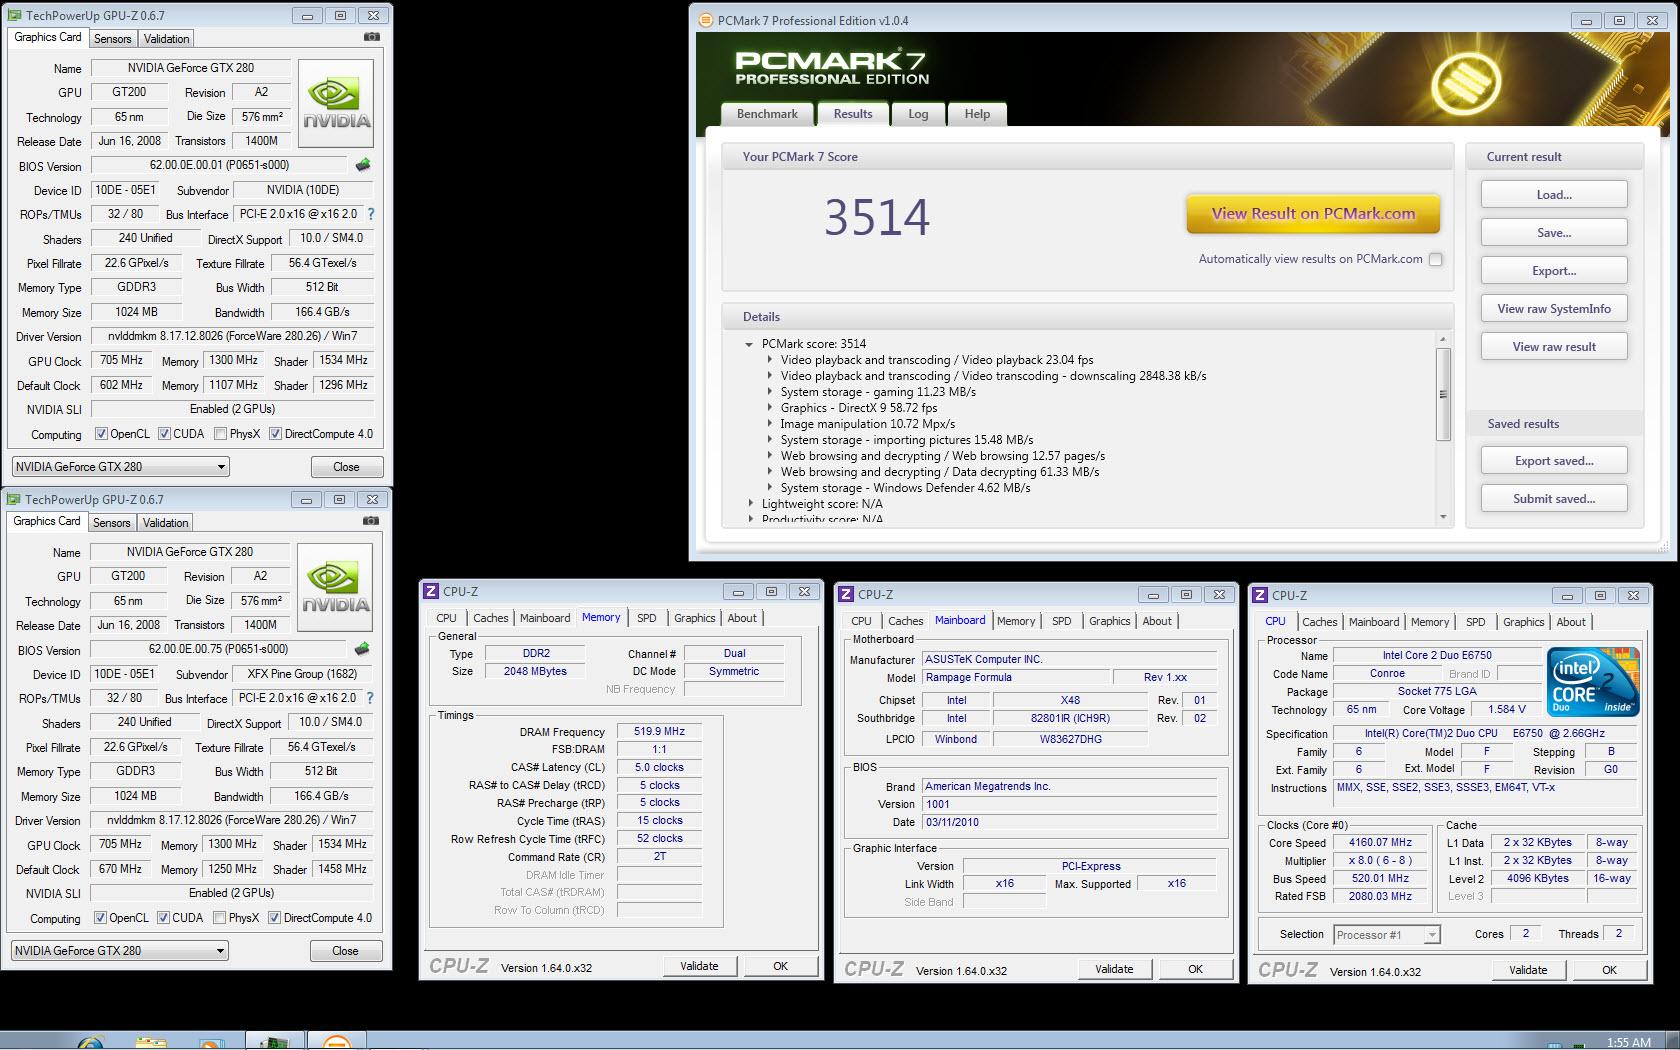1680x1050 pixels.
Task: Click the Name field in top GPU-Z
Action: 190,68
